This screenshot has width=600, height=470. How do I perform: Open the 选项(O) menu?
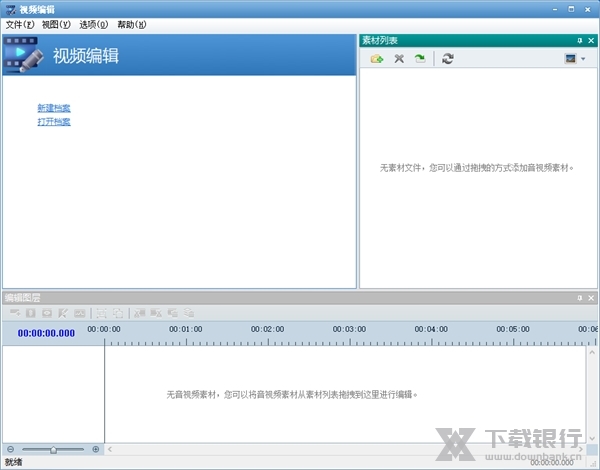click(94, 25)
